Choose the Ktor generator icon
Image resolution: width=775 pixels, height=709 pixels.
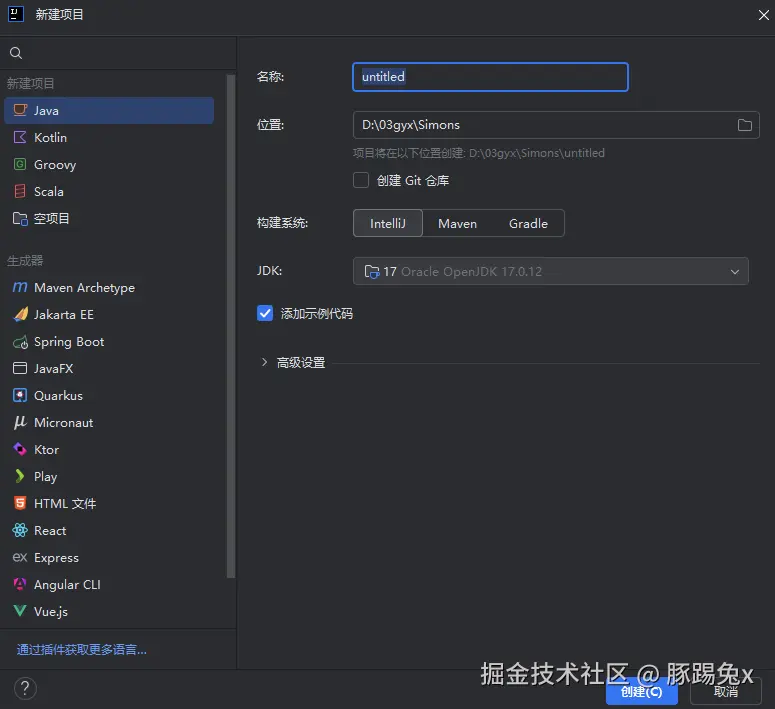20,449
